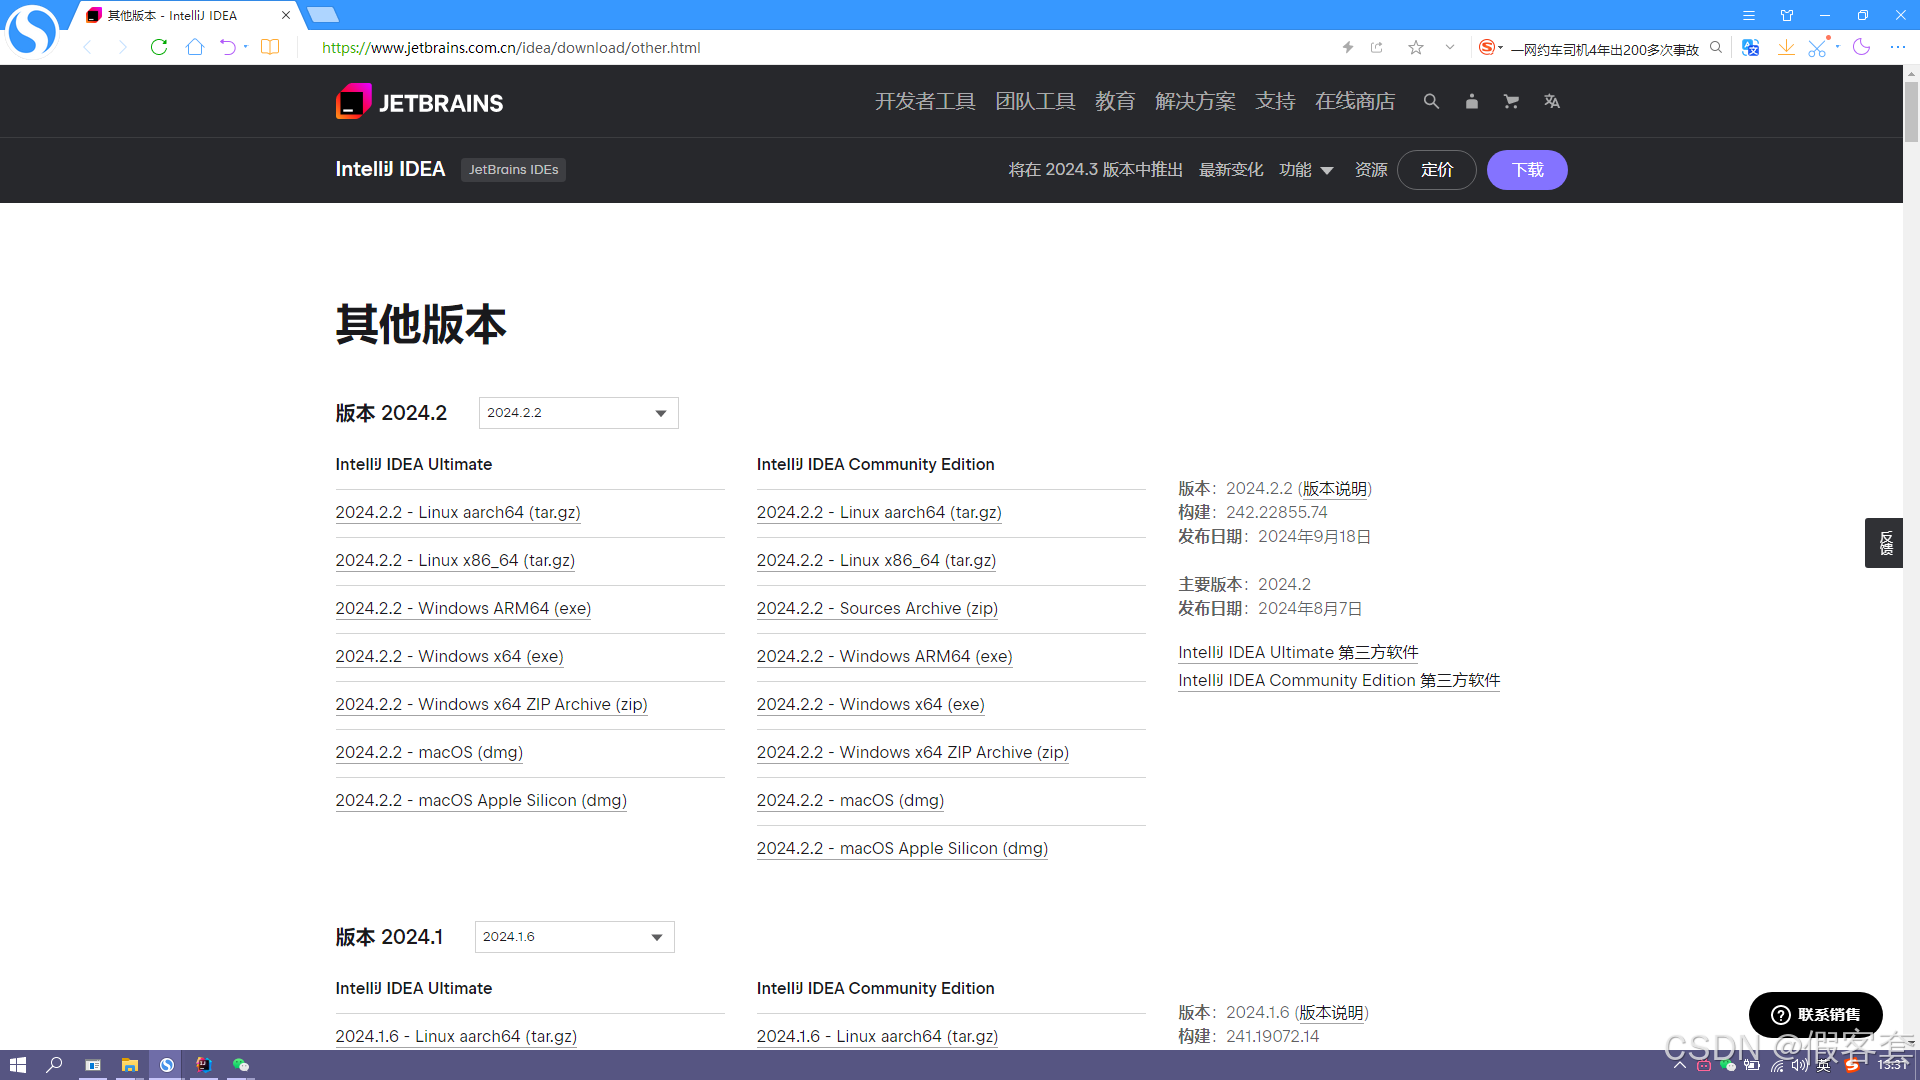Click the JetBrains logo
Viewport: 1920px width, 1080px height.
click(419, 102)
